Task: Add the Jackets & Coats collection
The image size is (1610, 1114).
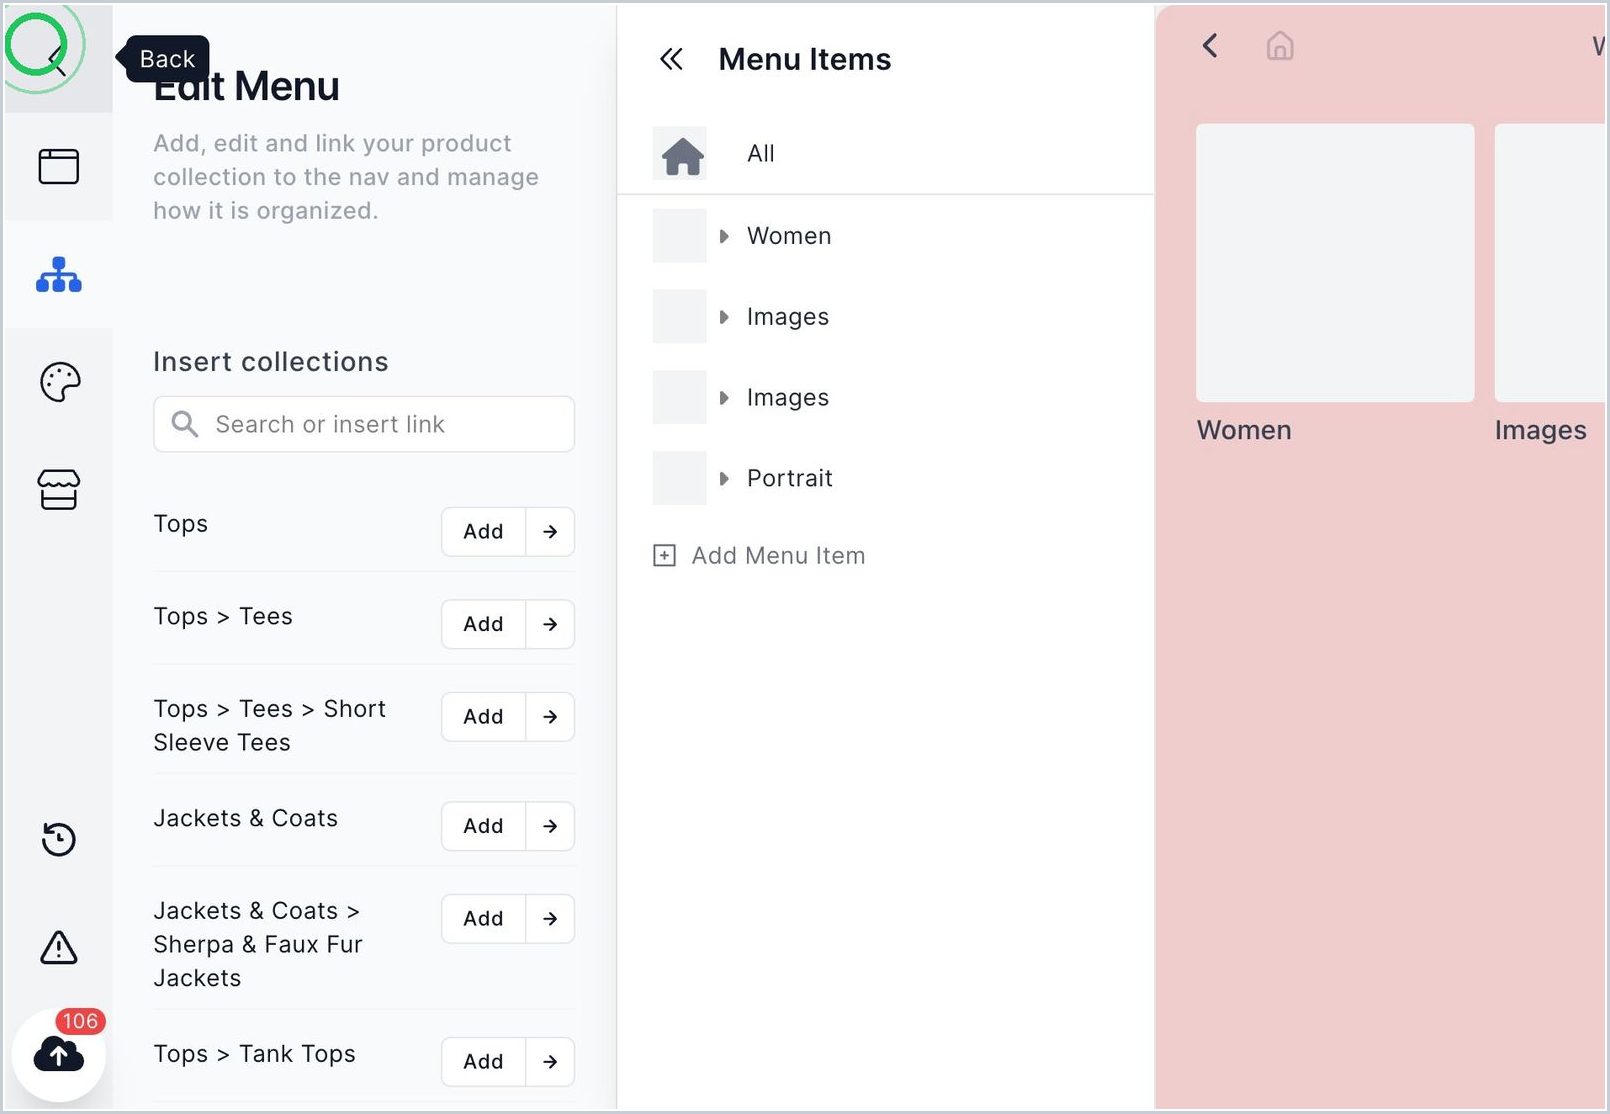Action: click(x=483, y=826)
